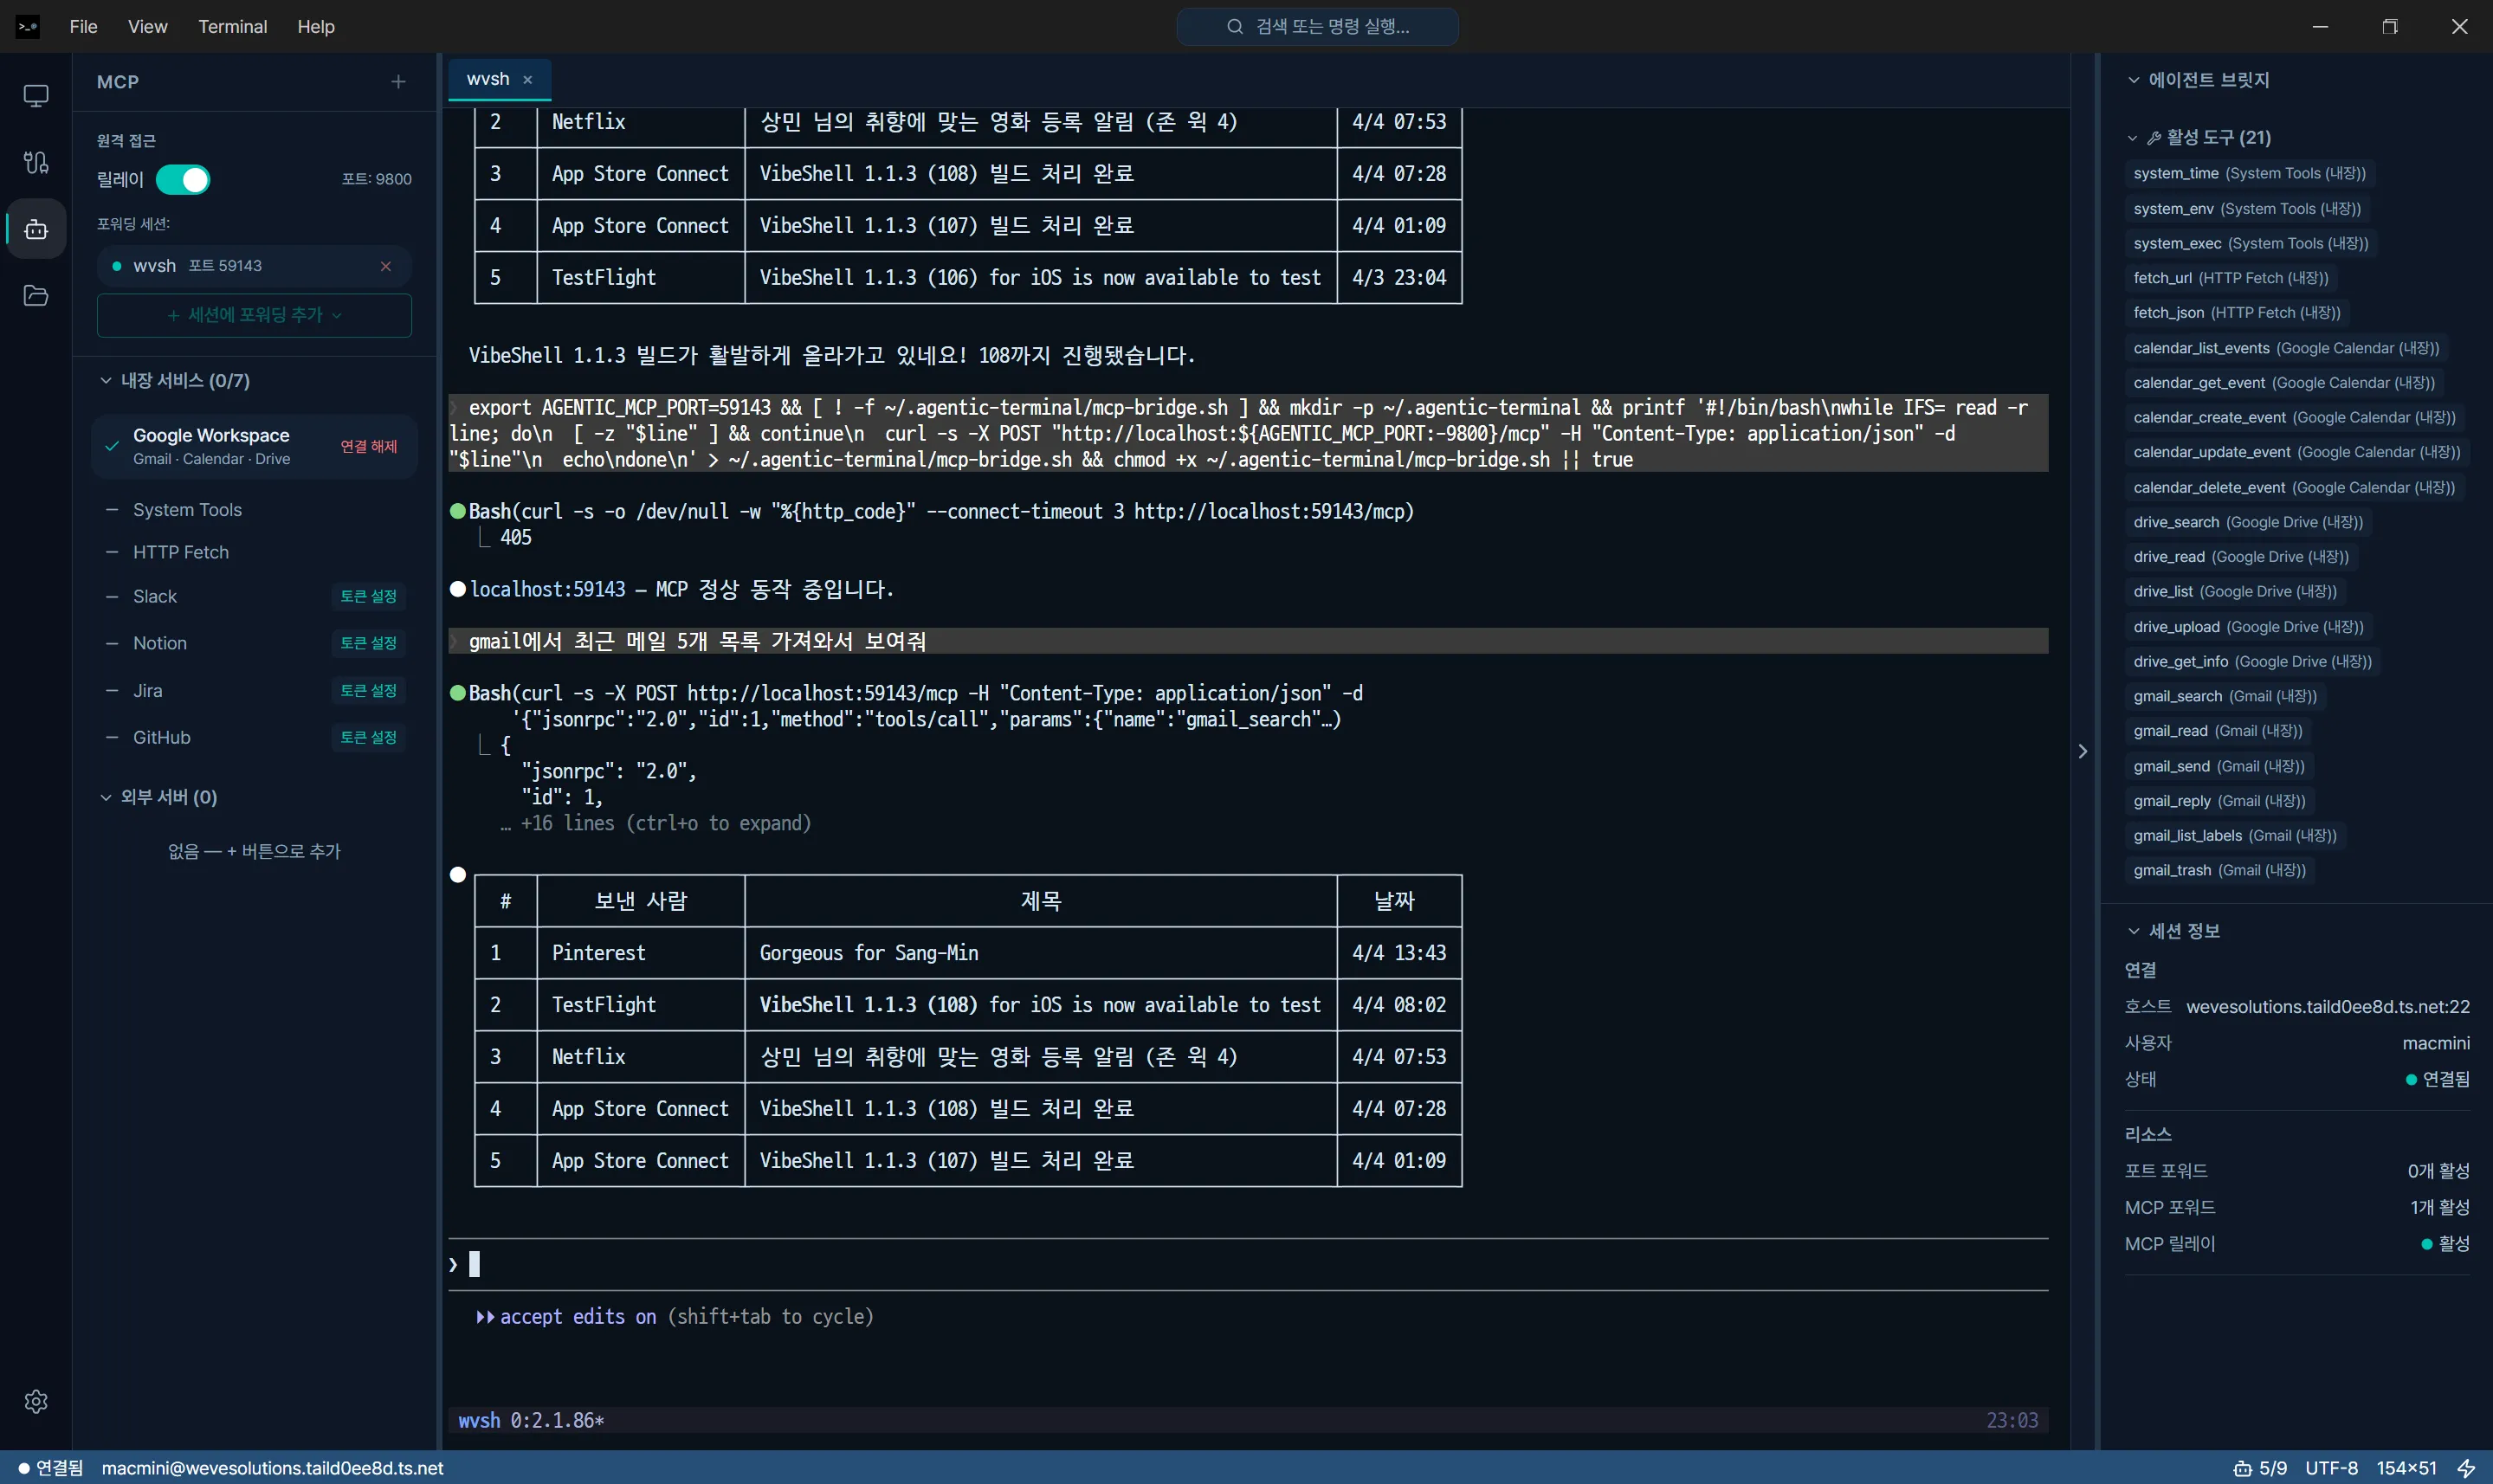This screenshot has width=2493, height=1484.
Task: Click the 검색 또는 명령 실행 search box
Action: pyautogui.click(x=1317, y=27)
